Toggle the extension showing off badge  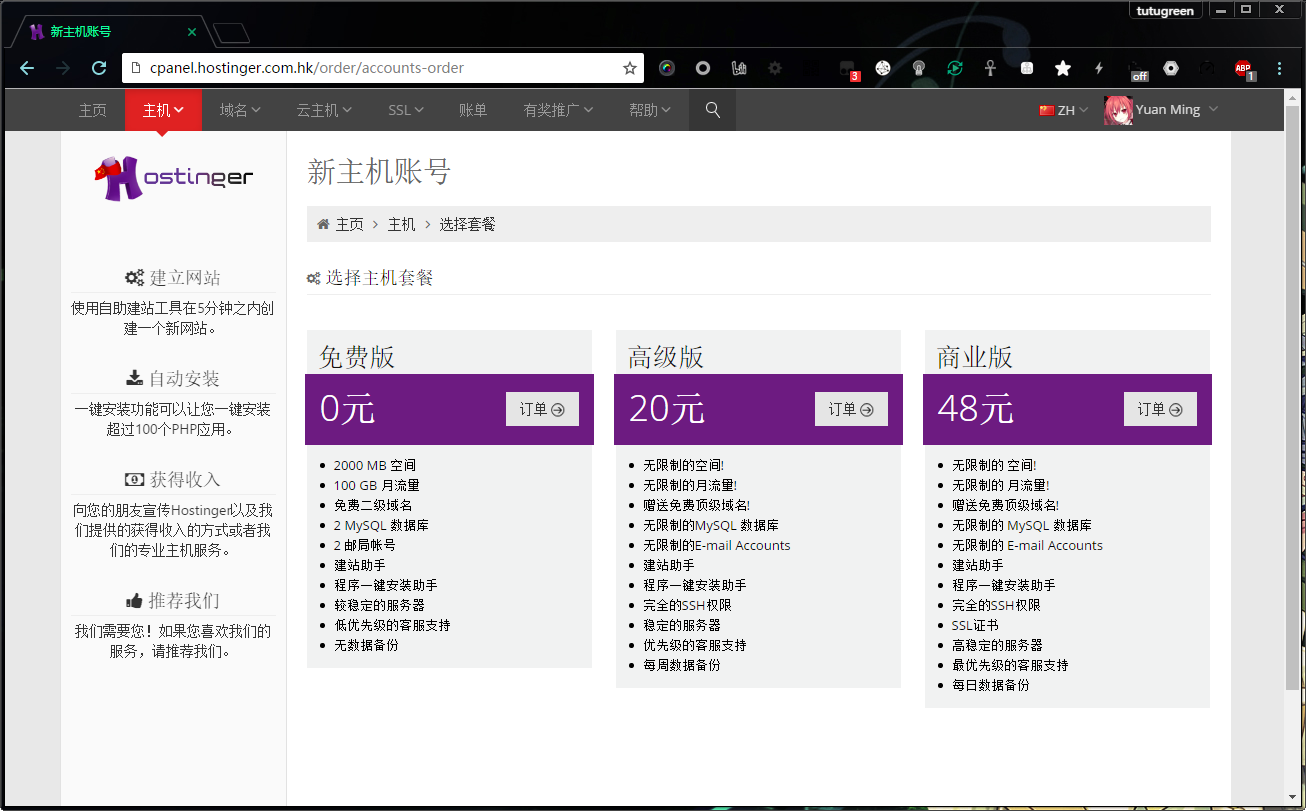(x=1137, y=70)
